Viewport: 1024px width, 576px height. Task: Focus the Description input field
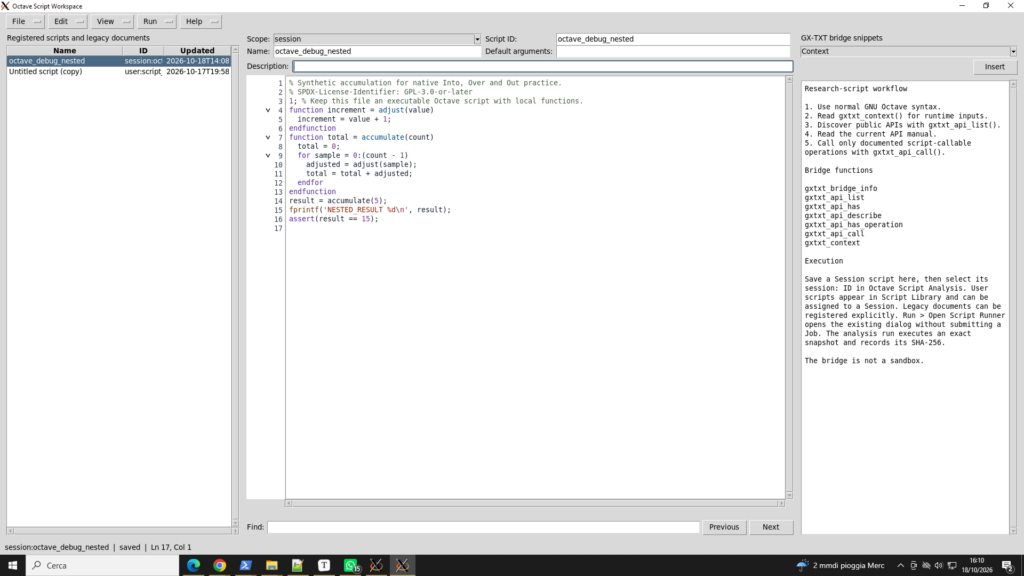[543, 66]
